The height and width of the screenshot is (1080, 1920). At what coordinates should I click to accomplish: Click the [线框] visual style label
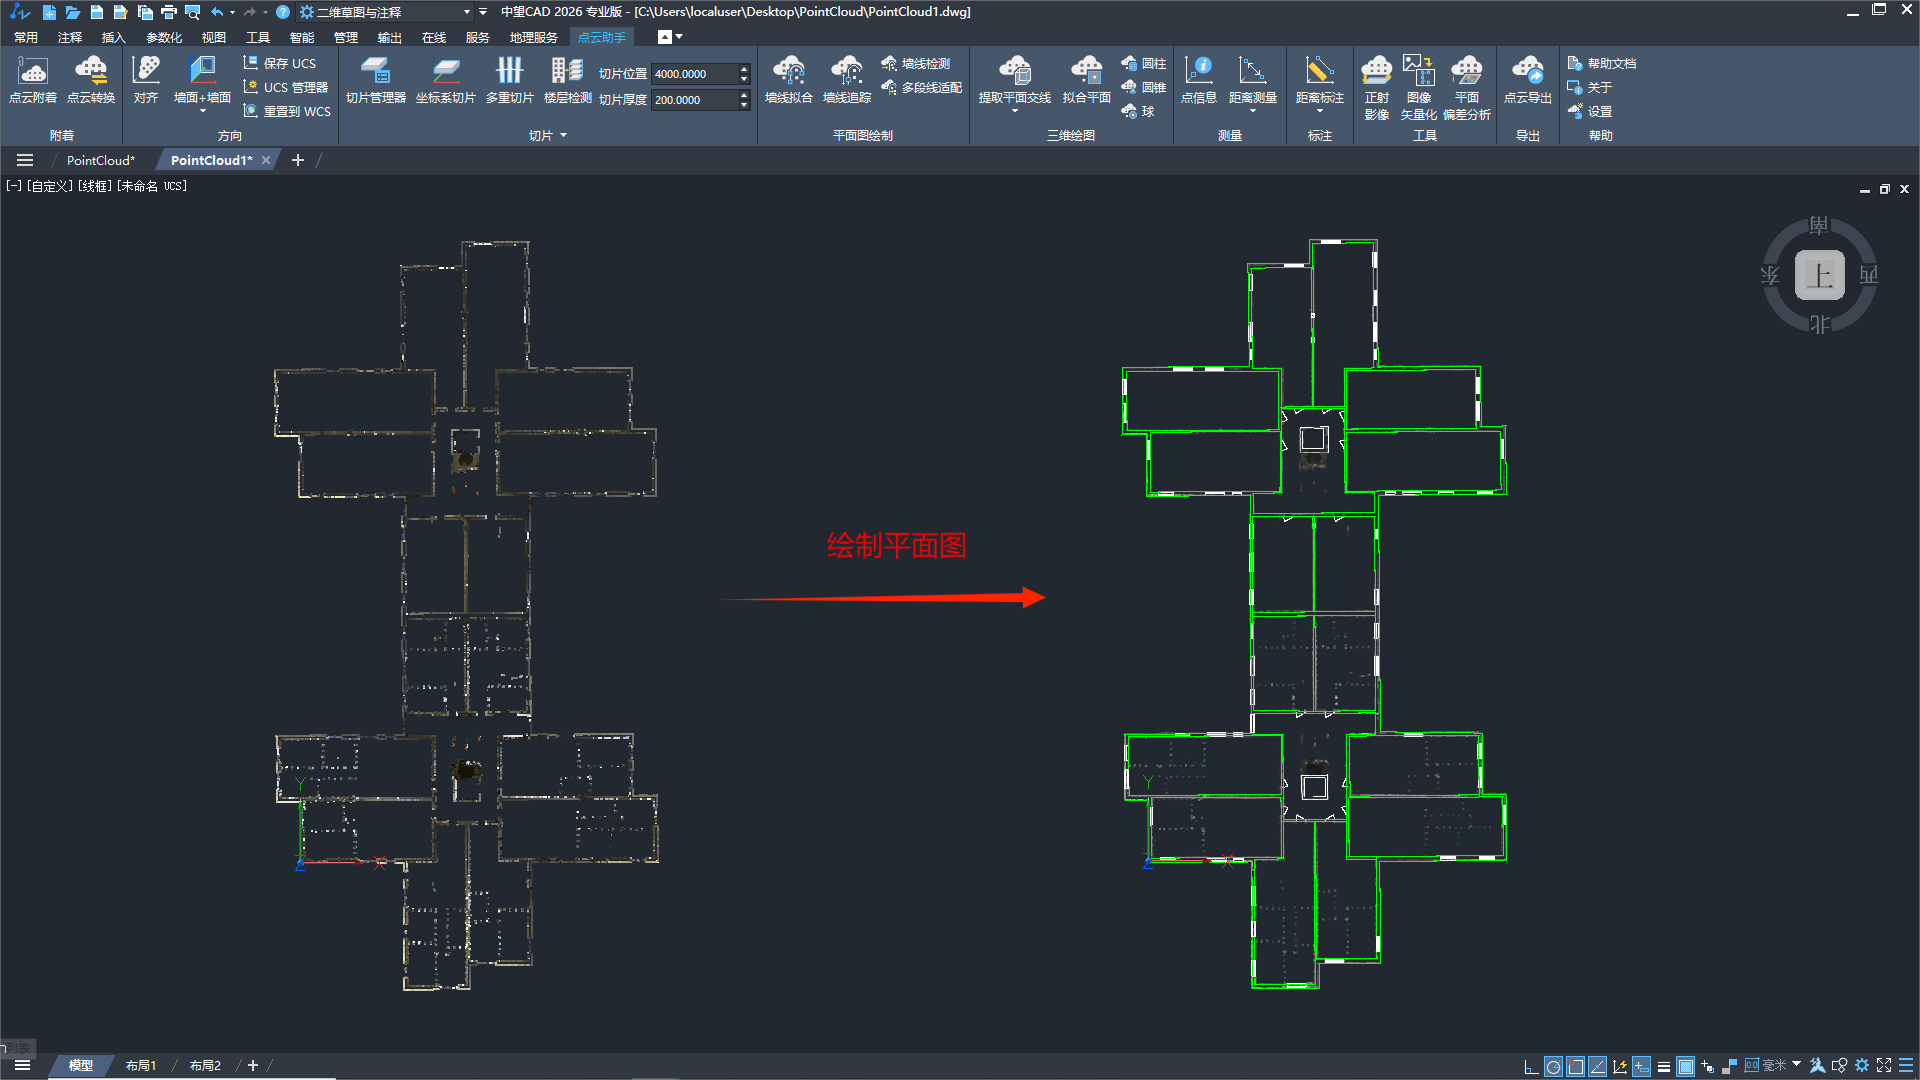95,186
